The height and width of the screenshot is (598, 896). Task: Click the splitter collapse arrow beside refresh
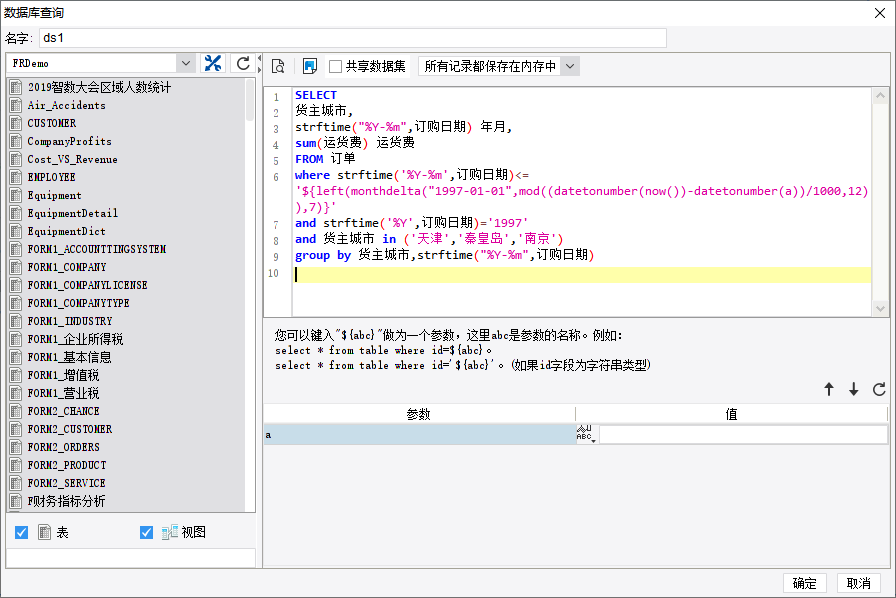[x=259, y=58]
